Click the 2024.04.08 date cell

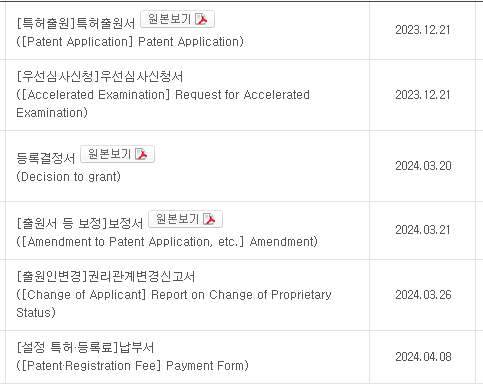423,357
